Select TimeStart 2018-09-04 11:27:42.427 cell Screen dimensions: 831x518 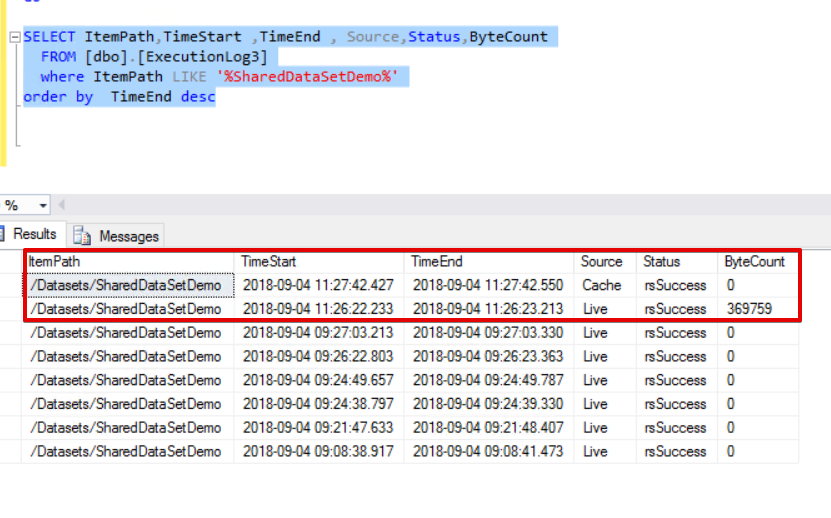319,285
